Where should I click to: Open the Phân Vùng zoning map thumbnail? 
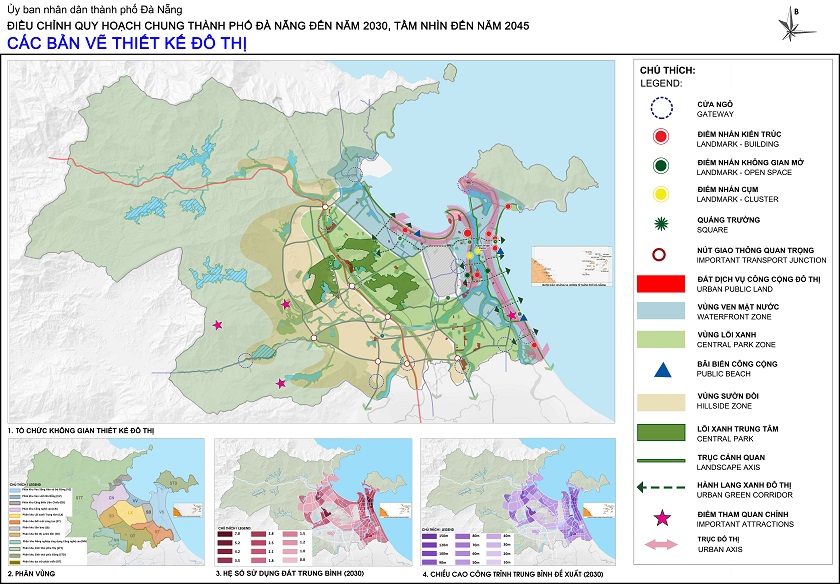click(105, 503)
